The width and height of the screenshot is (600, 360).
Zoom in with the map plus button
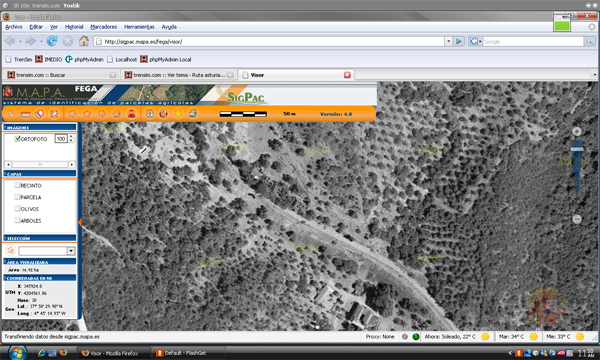click(577, 131)
